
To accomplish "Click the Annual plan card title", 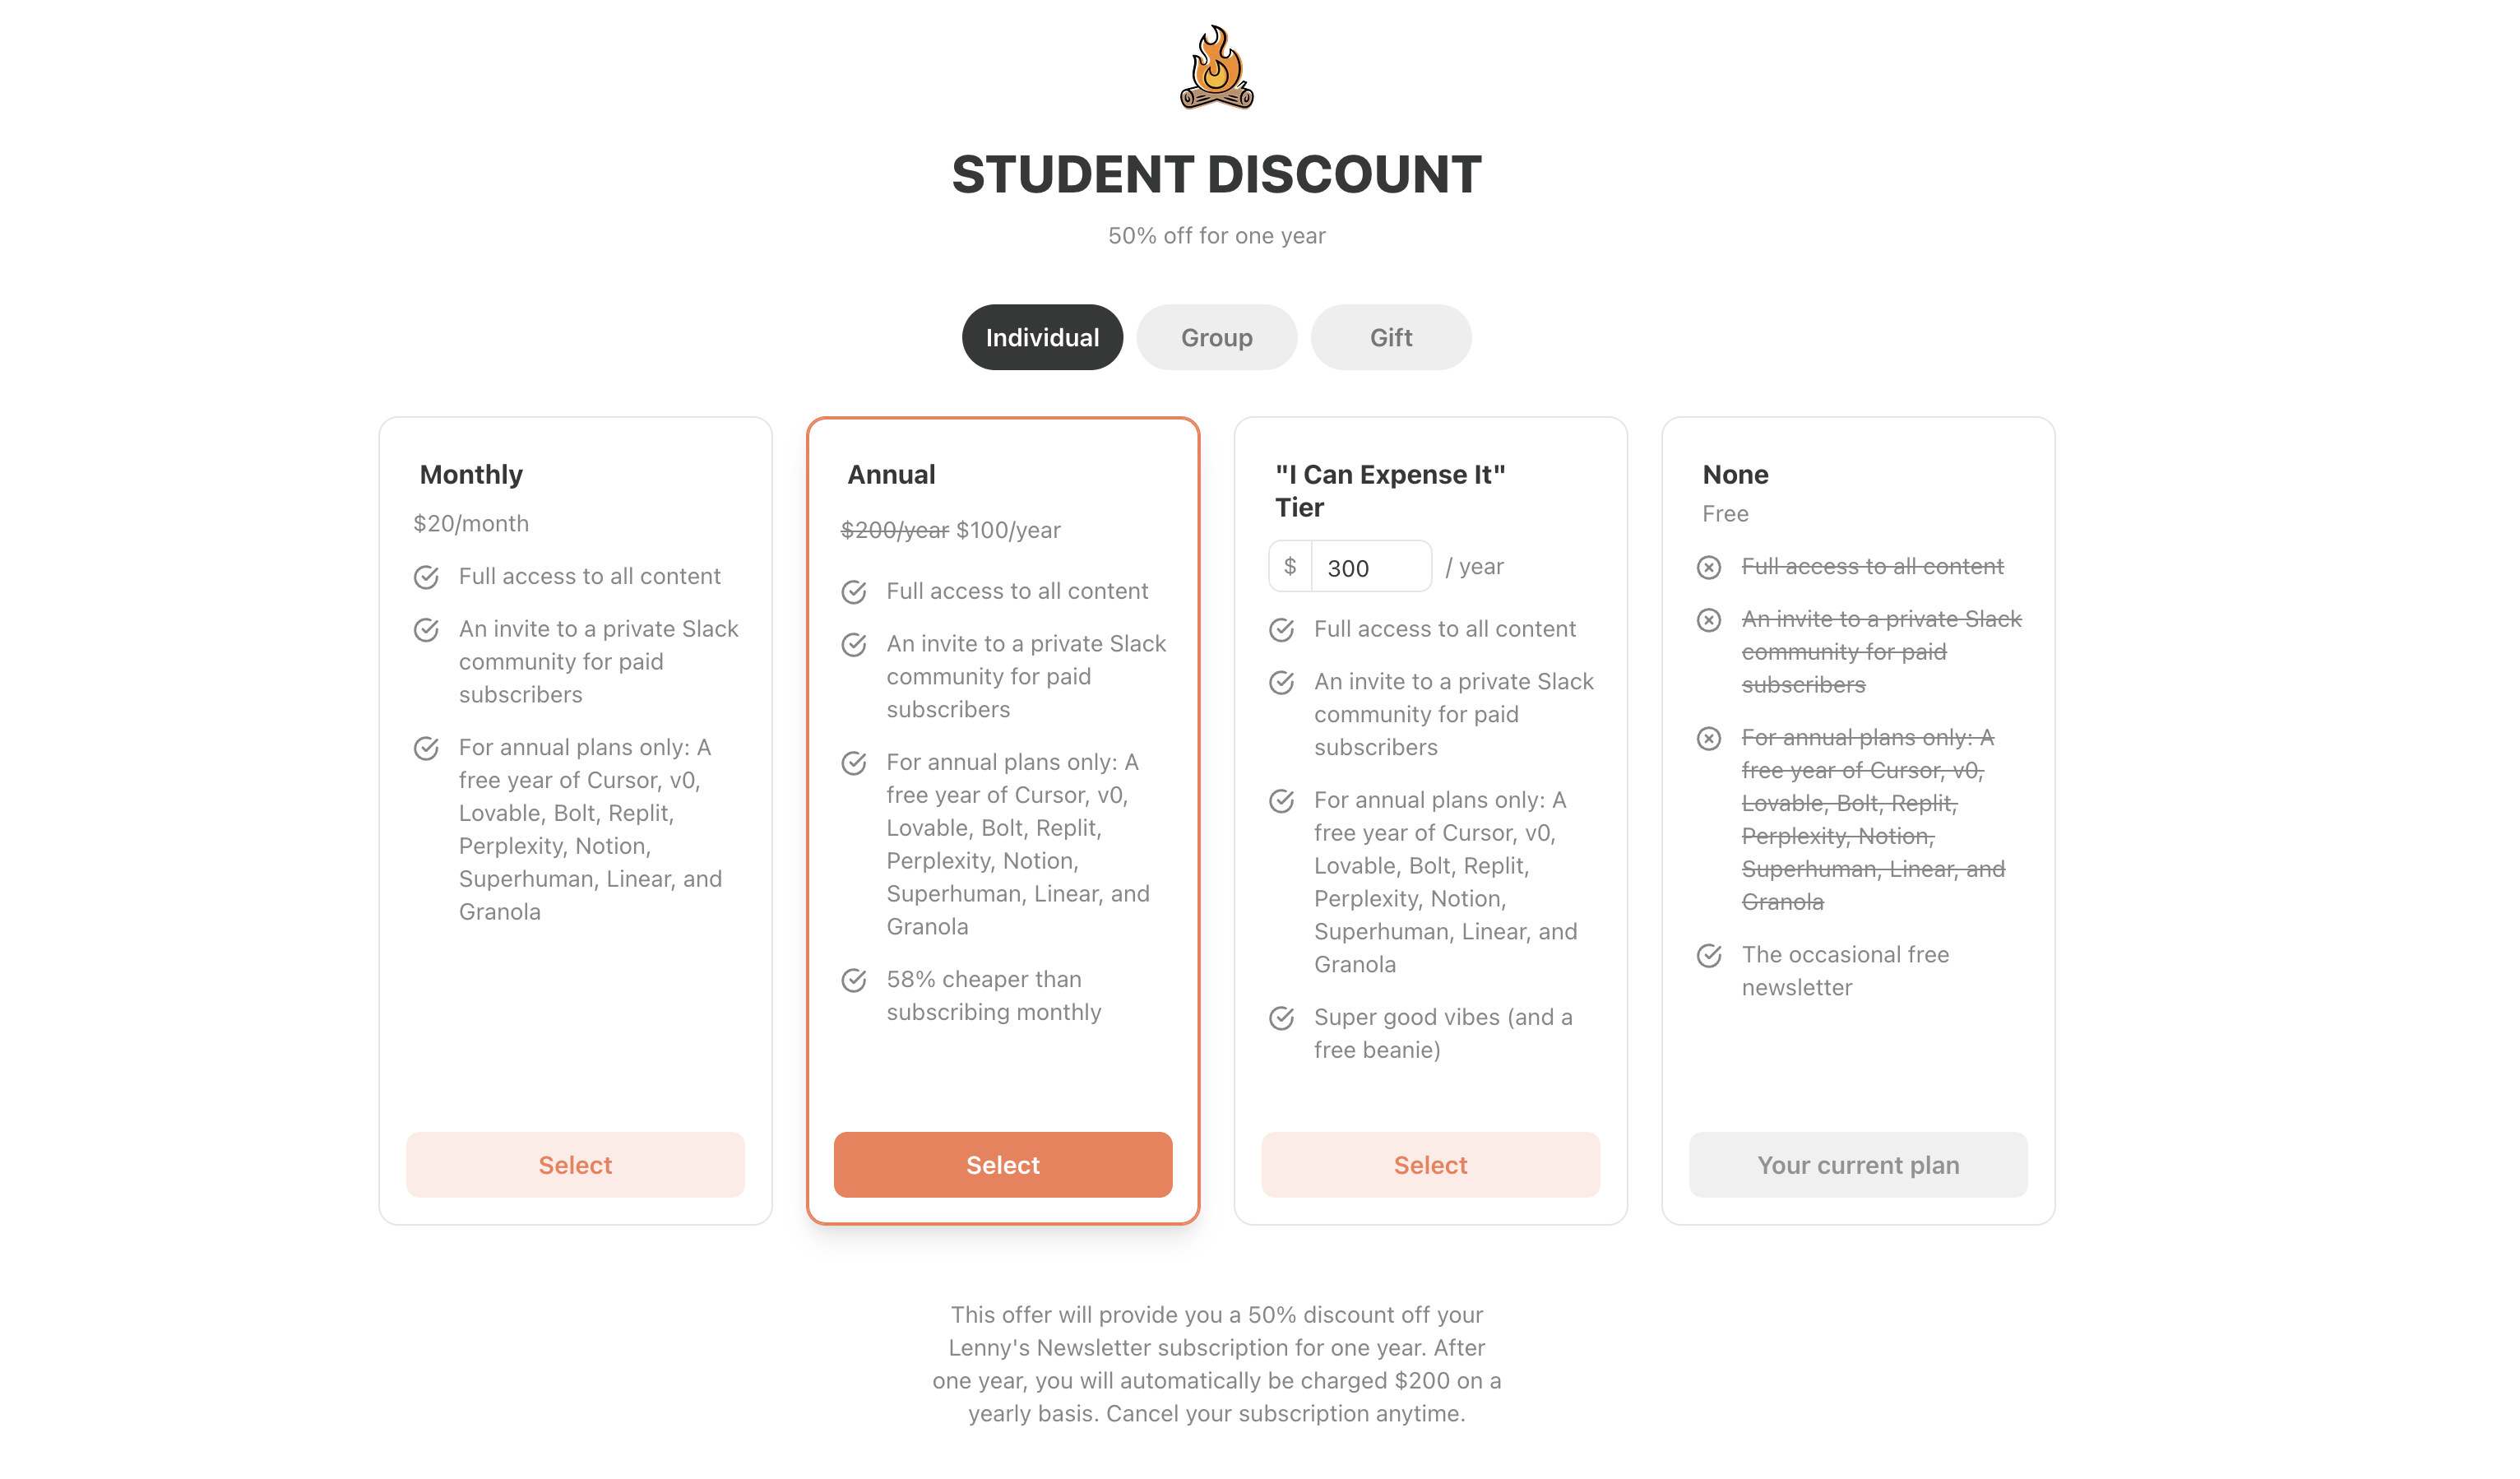I will 891,474.
